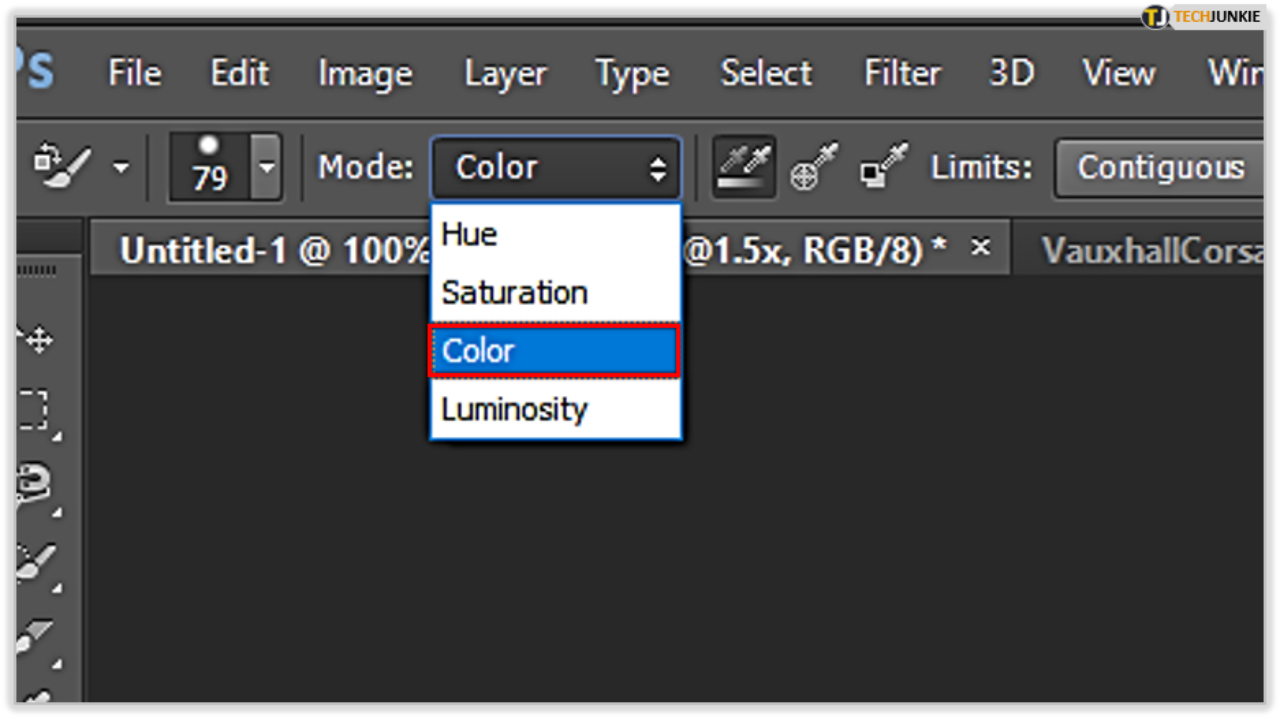The height and width of the screenshot is (720, 1280).
Task: Enable Sampling: Continuous mode
Action: tap(742, 167)
